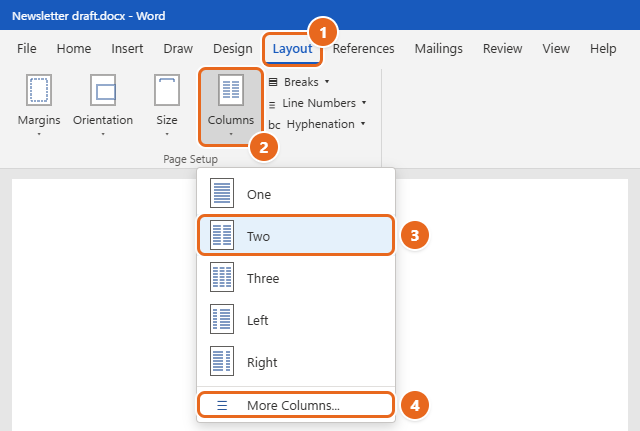This screenshot has height=431, width=640.
Task: Open the "More Columns..." label
Action: [293, 405]
